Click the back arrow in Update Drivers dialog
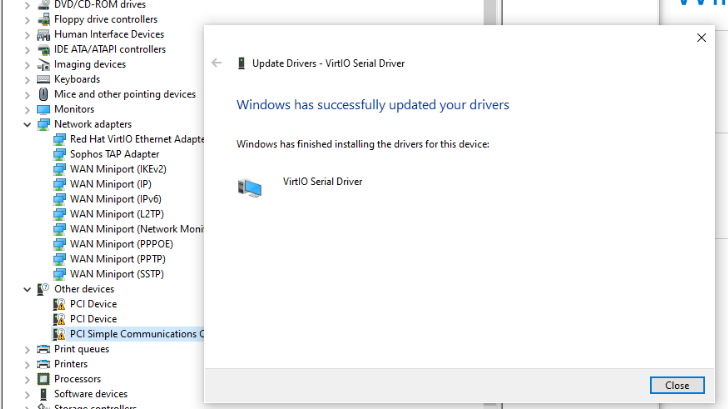The width and height of the screenshot is (728, 409). [x=217, y=63]
